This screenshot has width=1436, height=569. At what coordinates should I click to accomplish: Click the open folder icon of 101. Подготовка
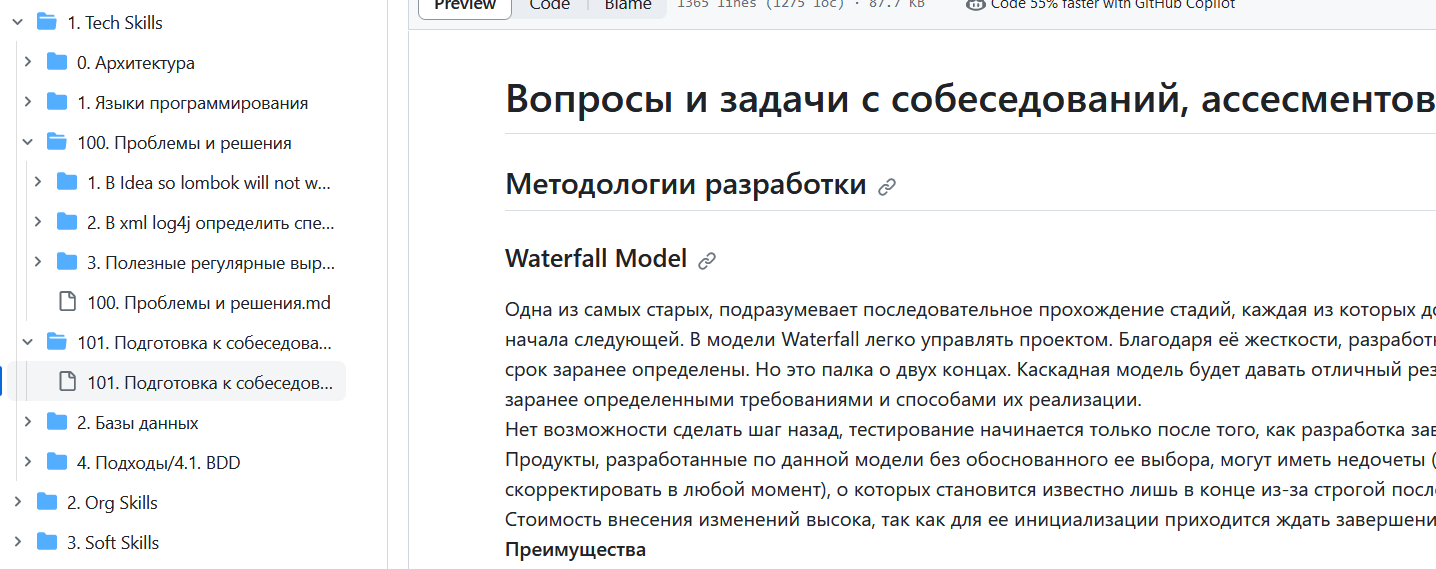point(57,342)
